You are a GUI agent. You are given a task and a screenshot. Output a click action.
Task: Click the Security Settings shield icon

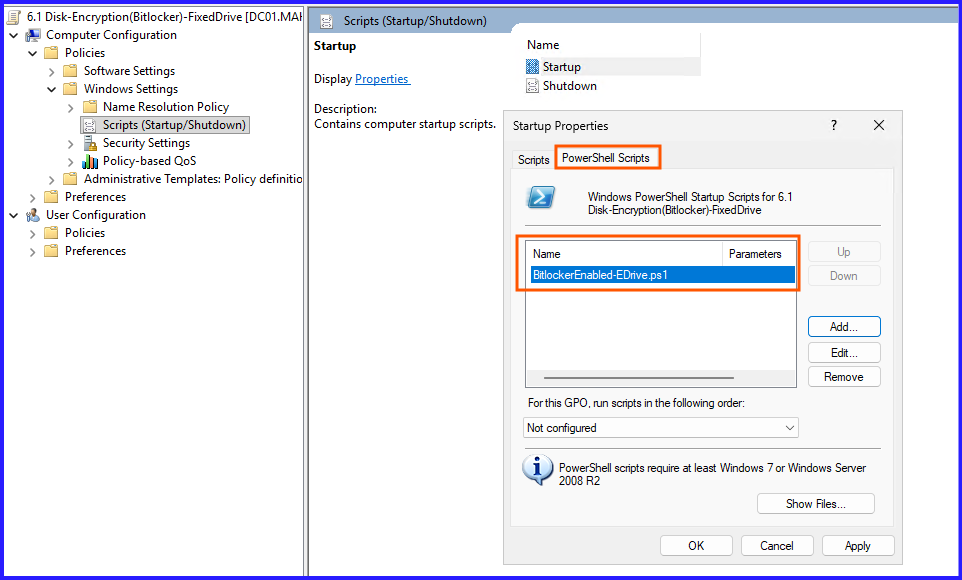pos(90,143)
